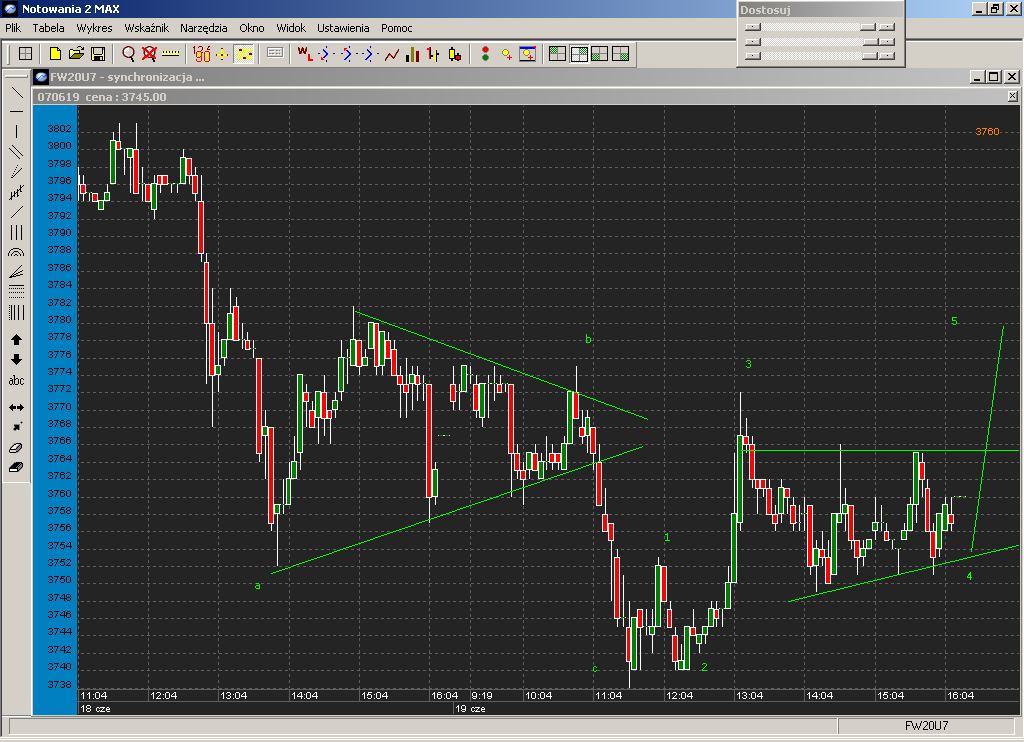
Task: Enable the yellow crosshair cursor icon
Action: [x=222, y=54]
